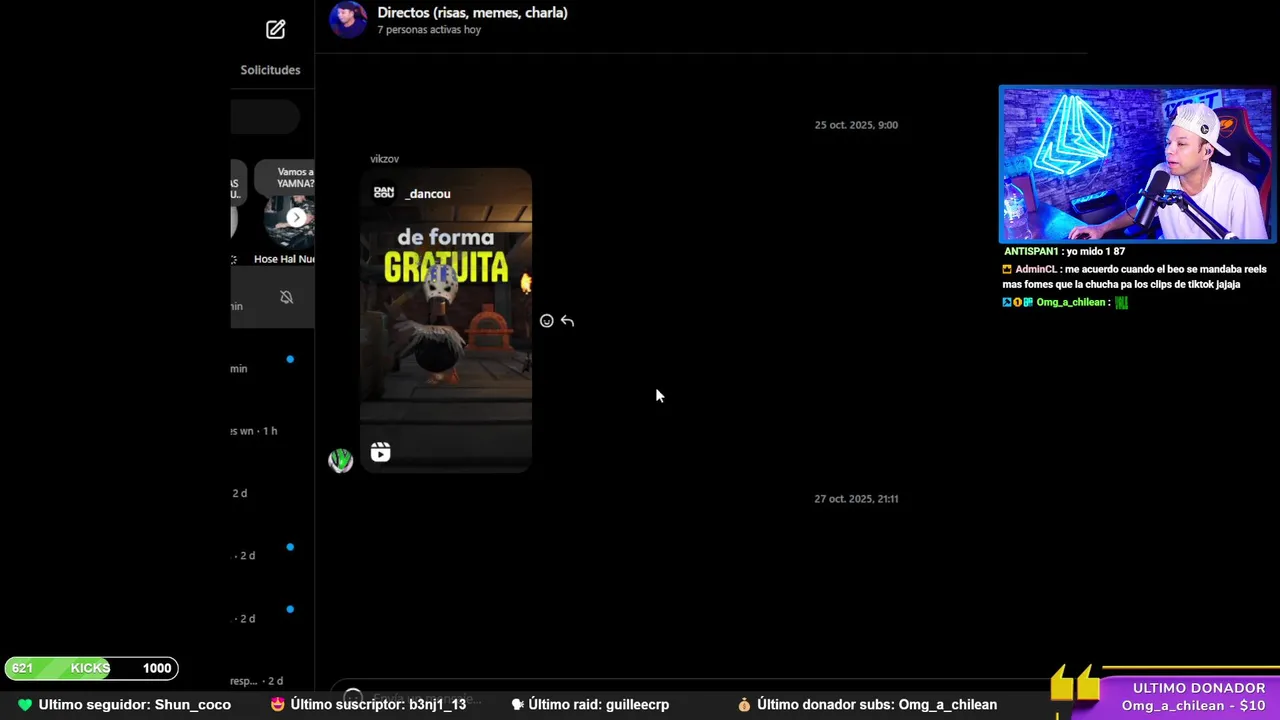Click the compose new message icon
The height and width of the screenshot is (720, 1280).
276,29
